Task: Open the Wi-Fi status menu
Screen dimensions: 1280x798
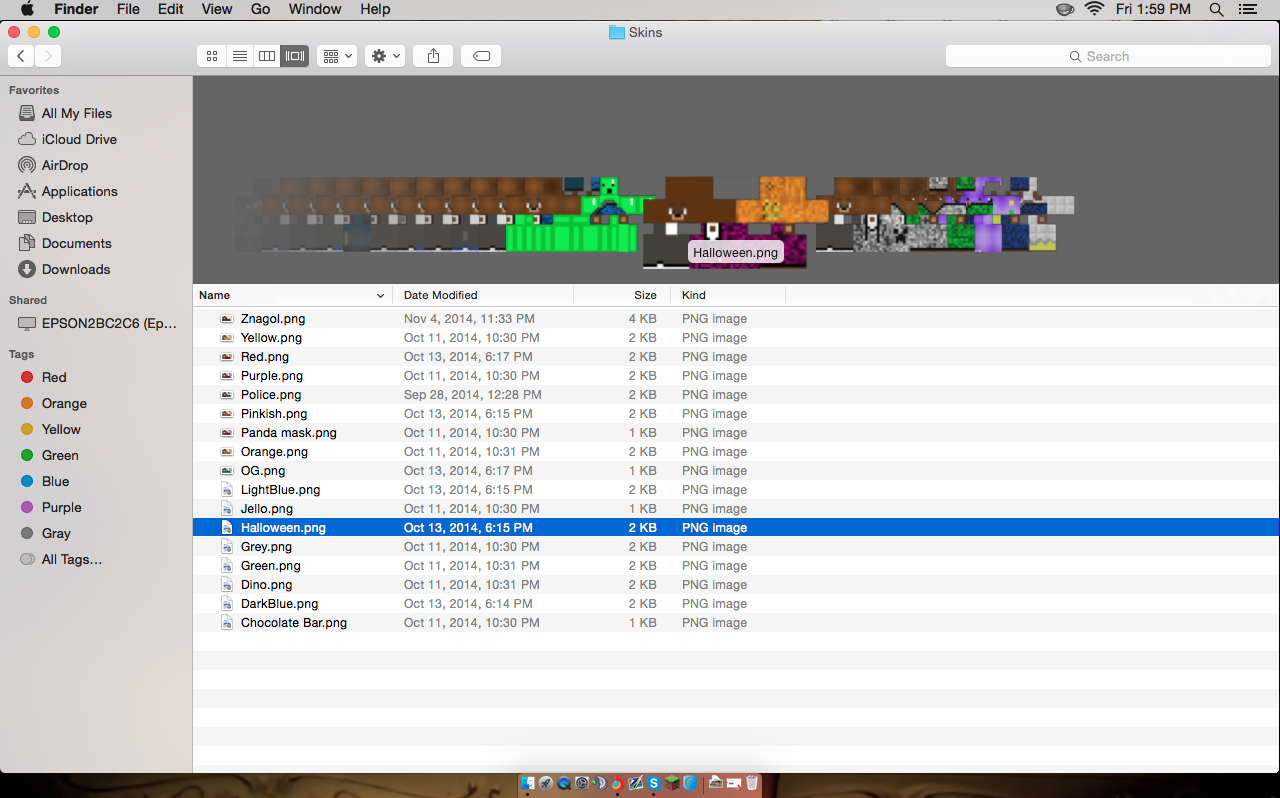Action: (x=1094, y=9)
